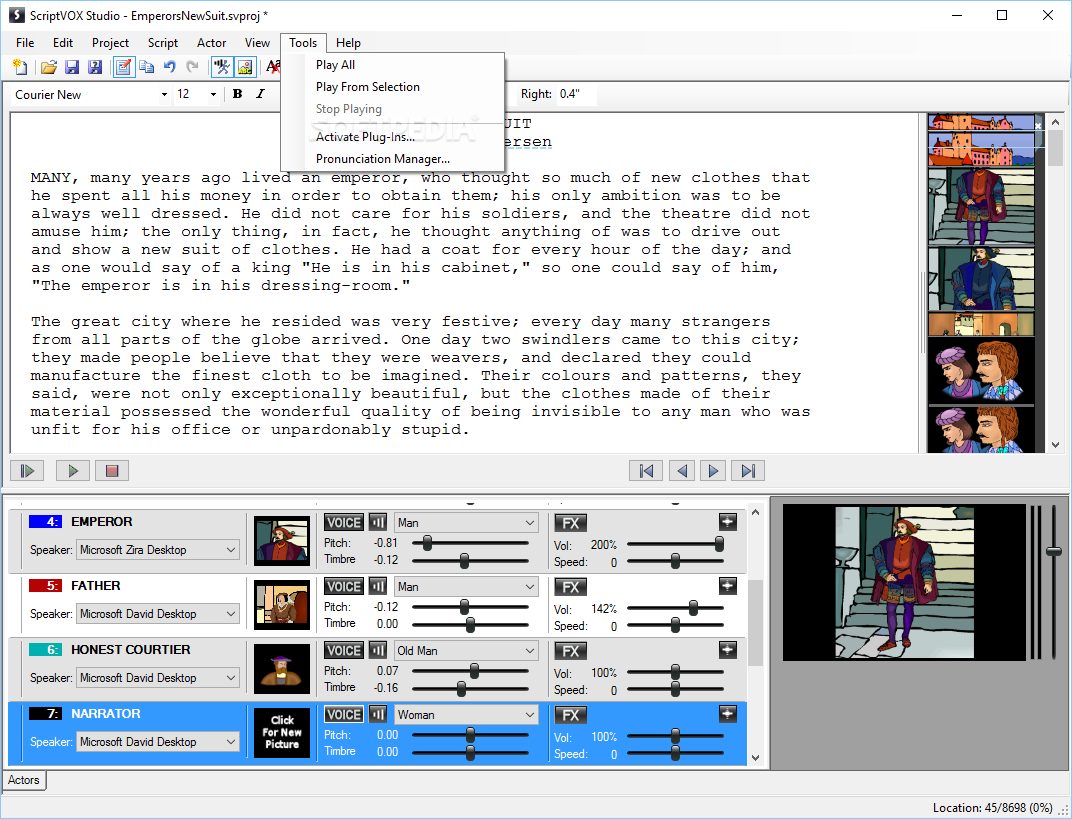
Task: Open the HONEST COURTIER speaker dropdown
Action: click(x=158, y=677)
